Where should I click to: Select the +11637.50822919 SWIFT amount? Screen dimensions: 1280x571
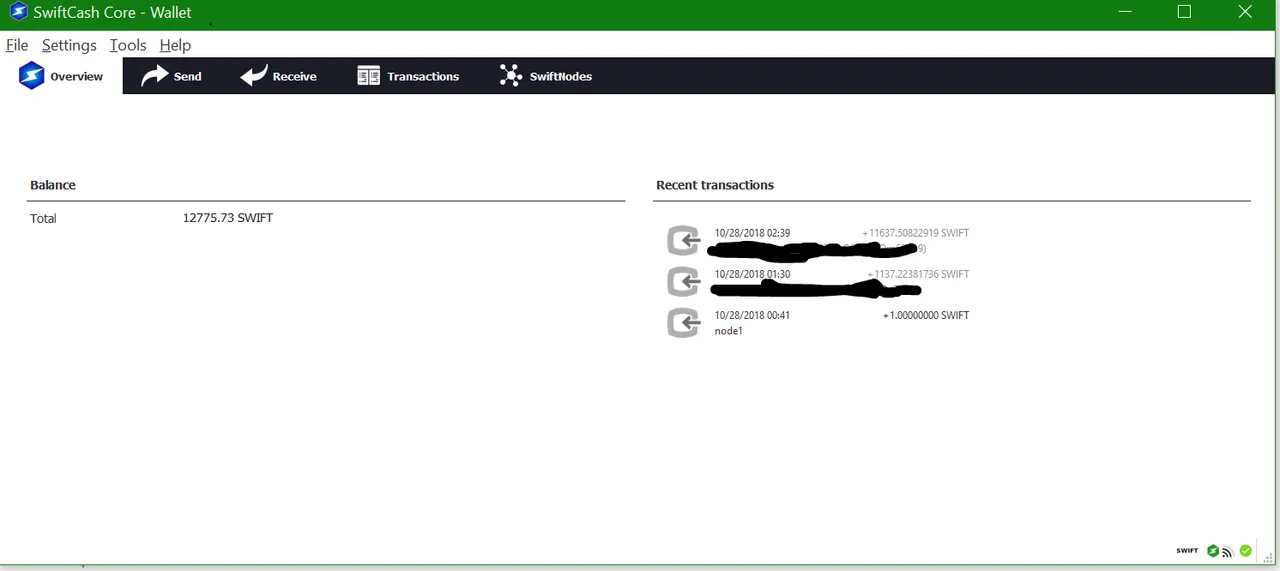coord(916,233)
